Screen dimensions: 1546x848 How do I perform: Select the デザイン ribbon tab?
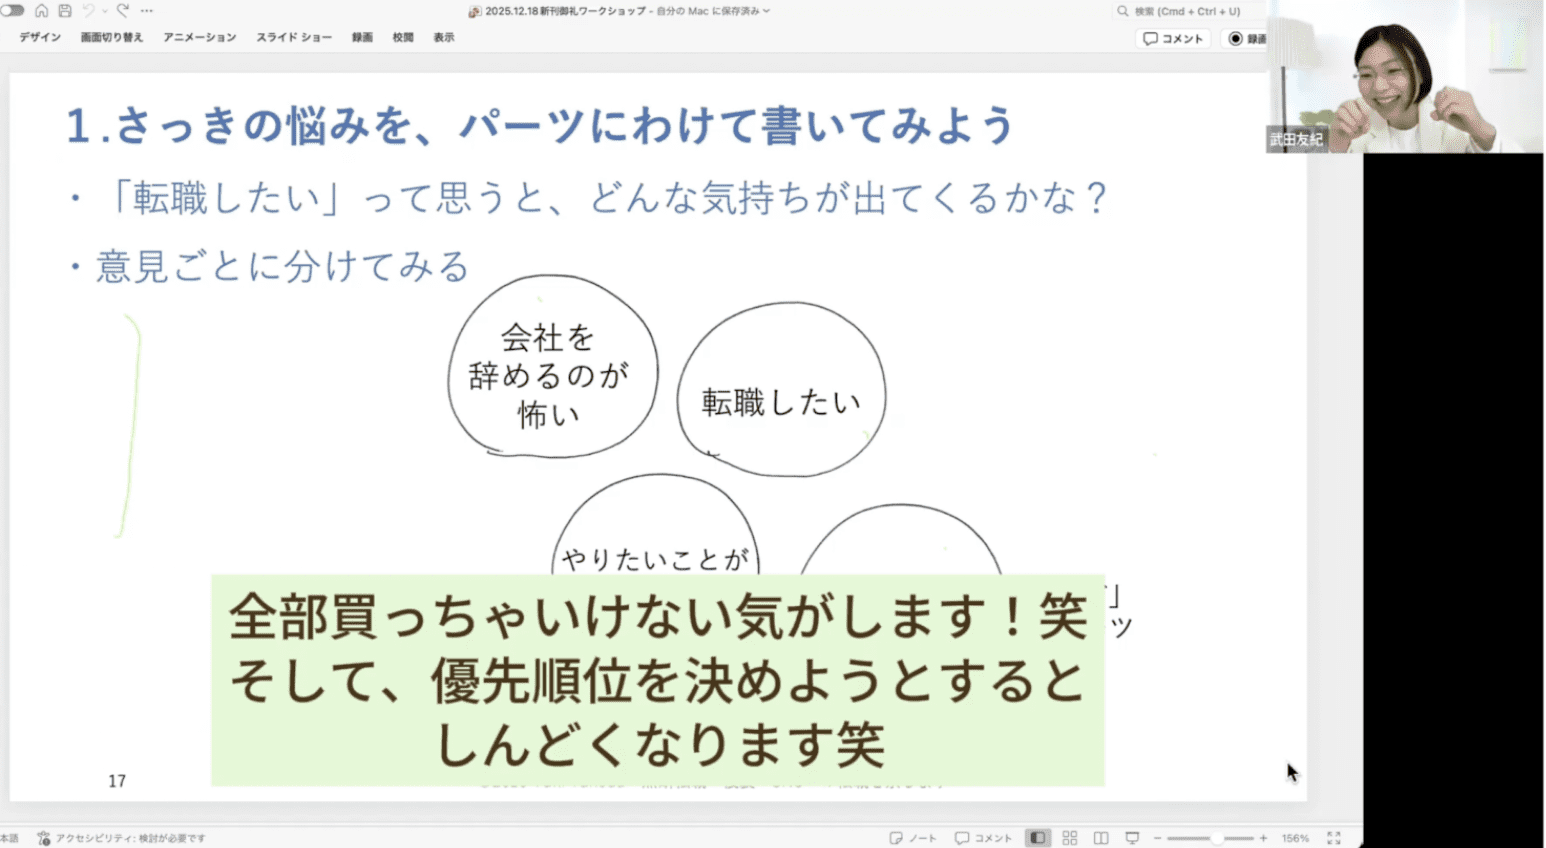click(x=40, y=37)
